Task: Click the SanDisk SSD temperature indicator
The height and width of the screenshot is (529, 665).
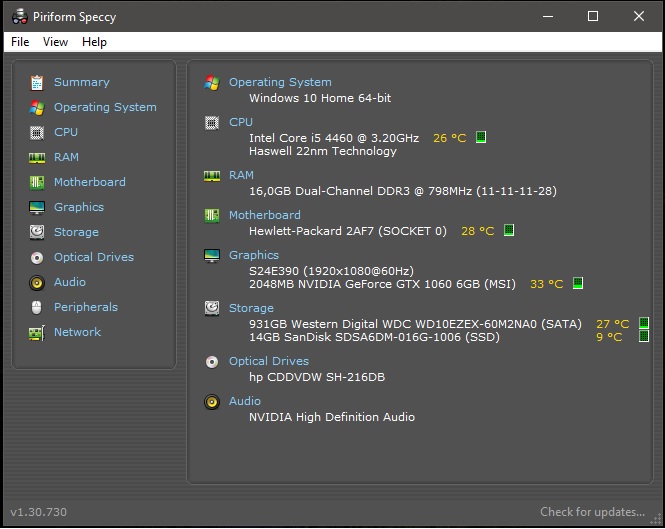Action: click(644, 336)
